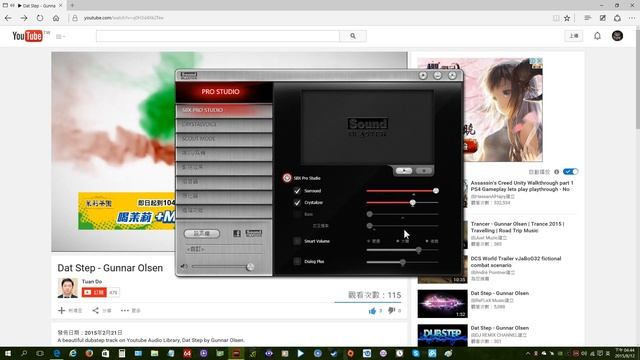Refresh the YouTube page
Viewport: 640px width, 360px height.
40,18
